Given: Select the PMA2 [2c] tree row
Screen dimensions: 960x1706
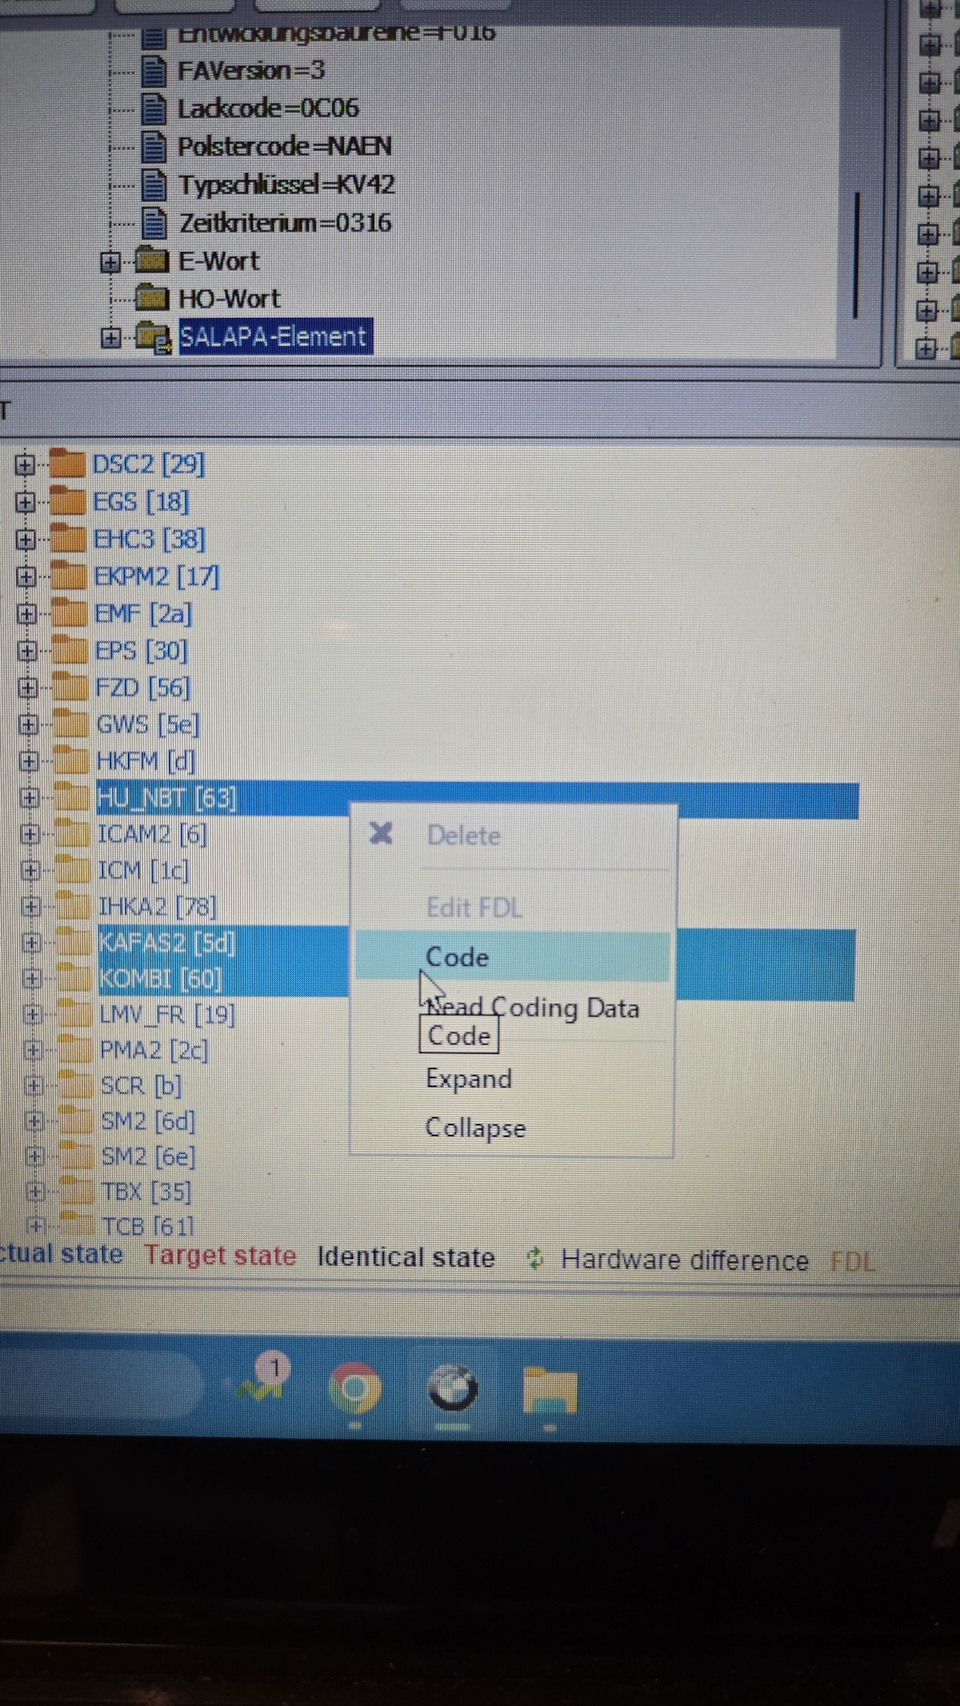Looking at the screenshot, I should pyautogui.click(x=154, y=1050).
